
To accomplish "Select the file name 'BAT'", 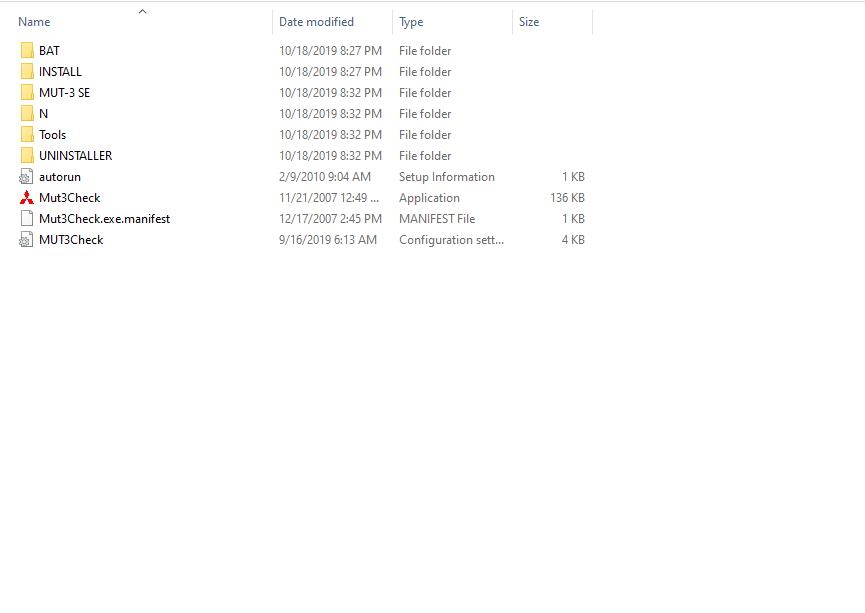I will 49,51.
